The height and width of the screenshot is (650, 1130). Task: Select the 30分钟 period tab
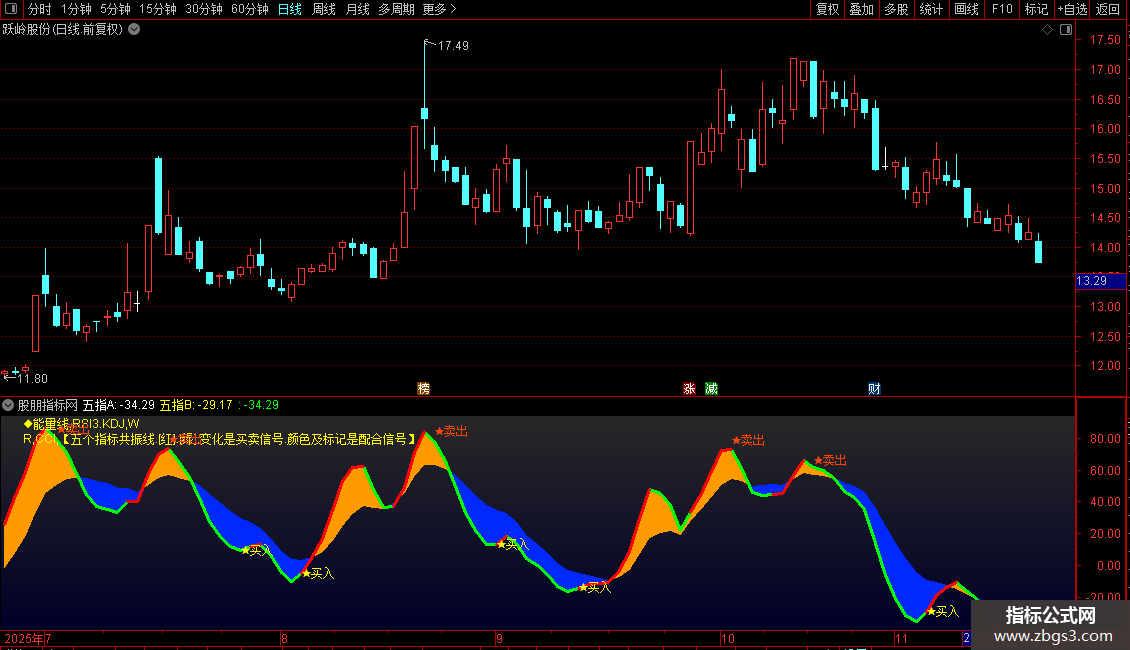(204, 9)
